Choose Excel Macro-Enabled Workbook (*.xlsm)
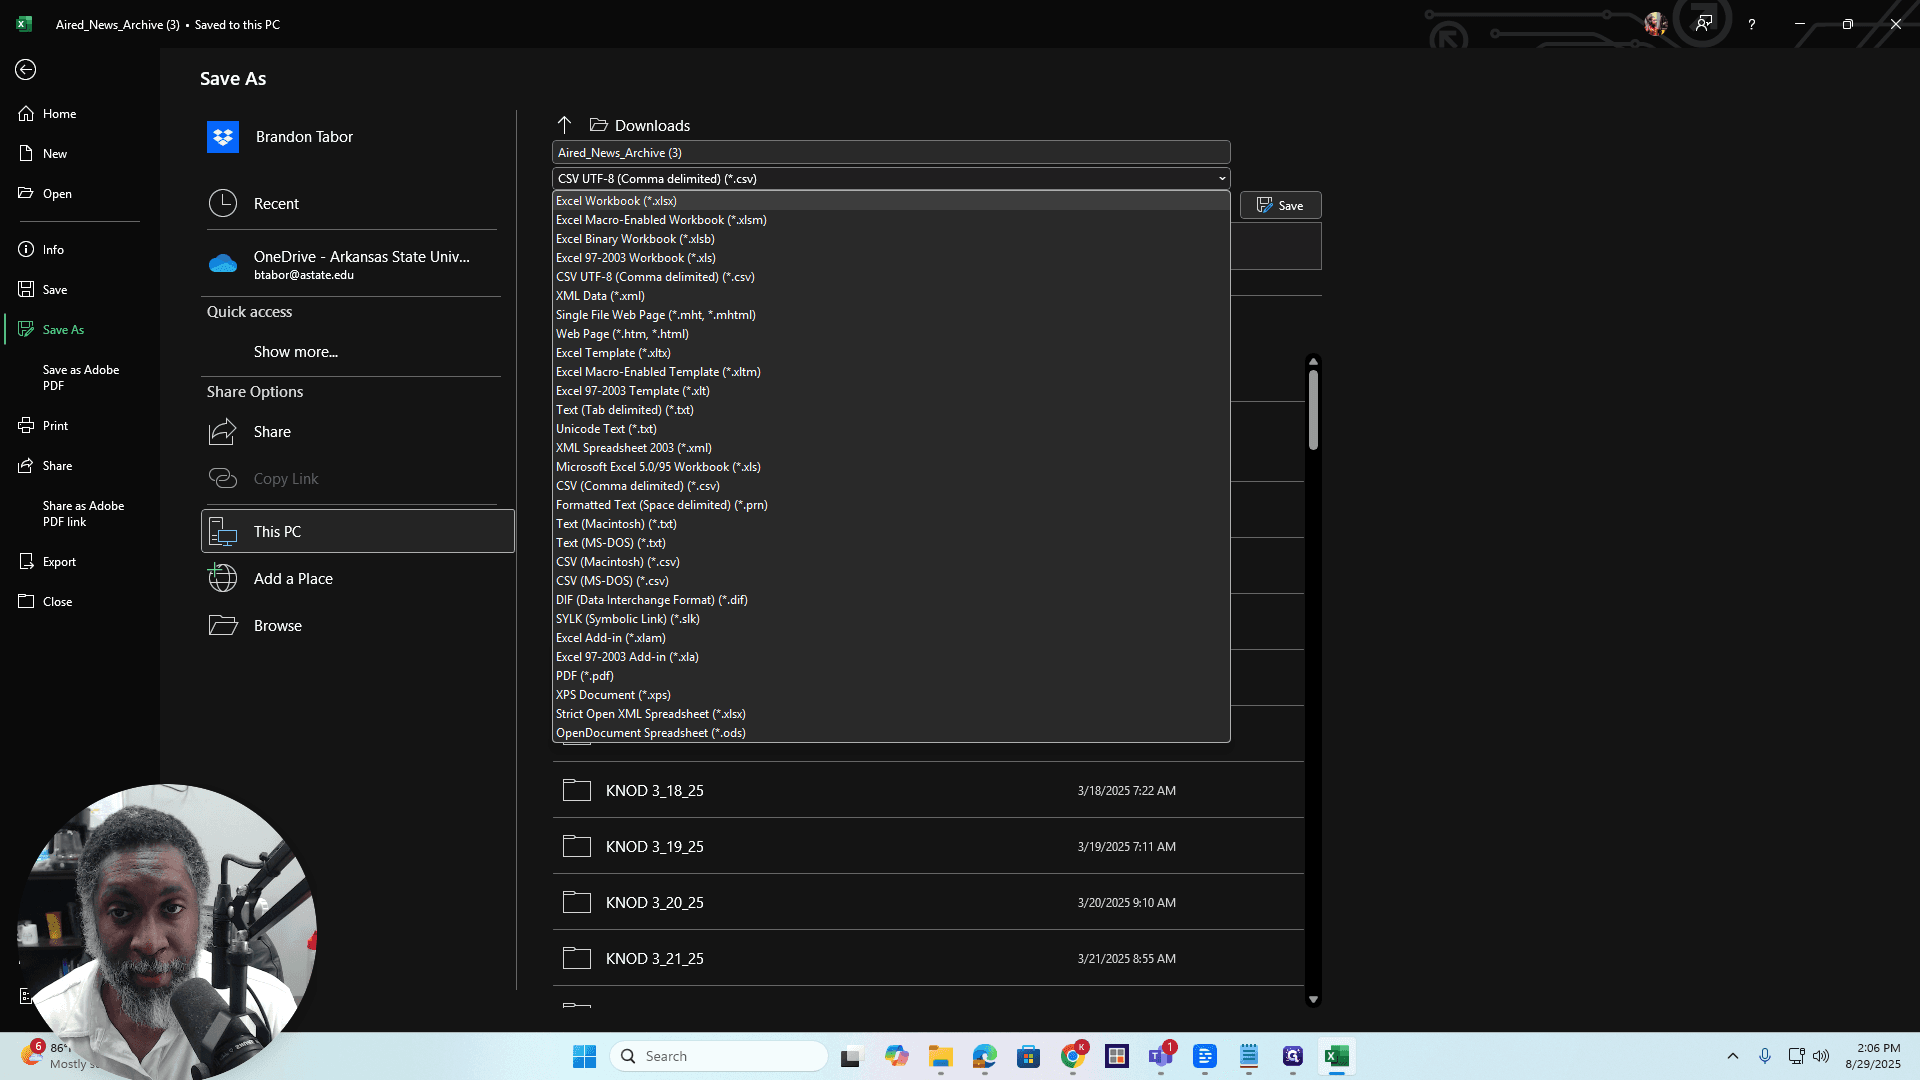 pos(891,220)
